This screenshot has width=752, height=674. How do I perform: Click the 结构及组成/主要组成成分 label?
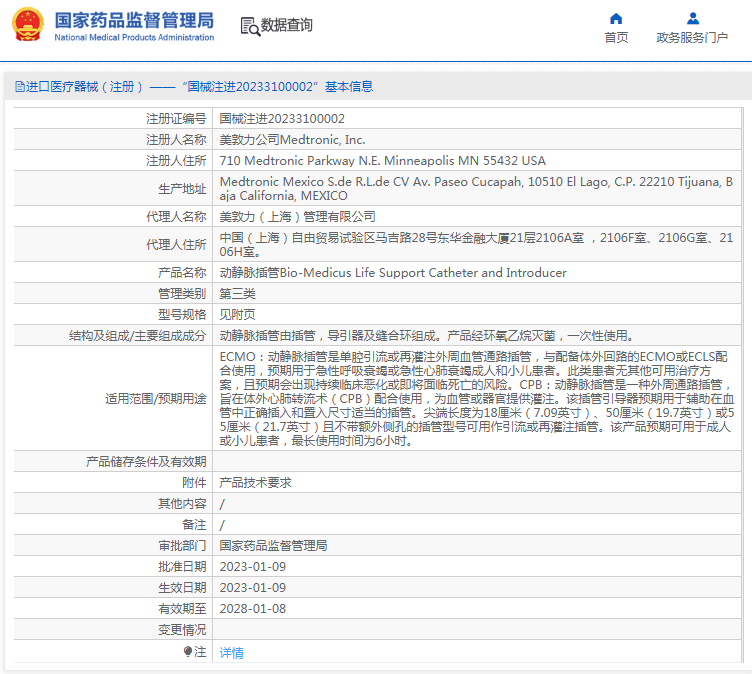point(138,336)
